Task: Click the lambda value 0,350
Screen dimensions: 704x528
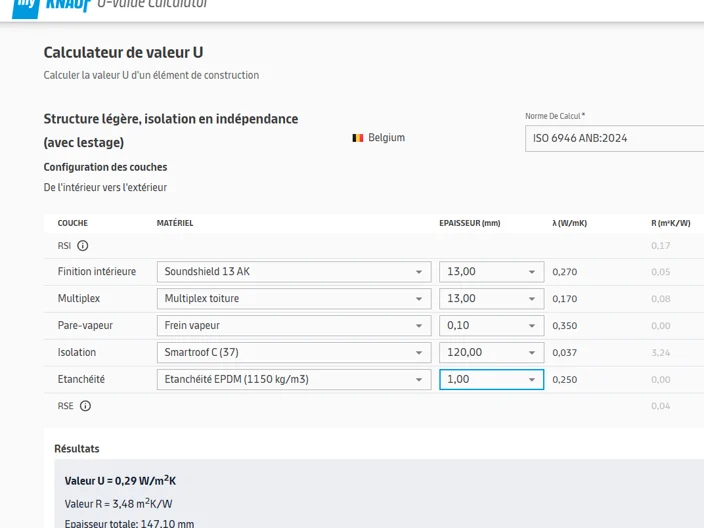Action: [565, 326]
